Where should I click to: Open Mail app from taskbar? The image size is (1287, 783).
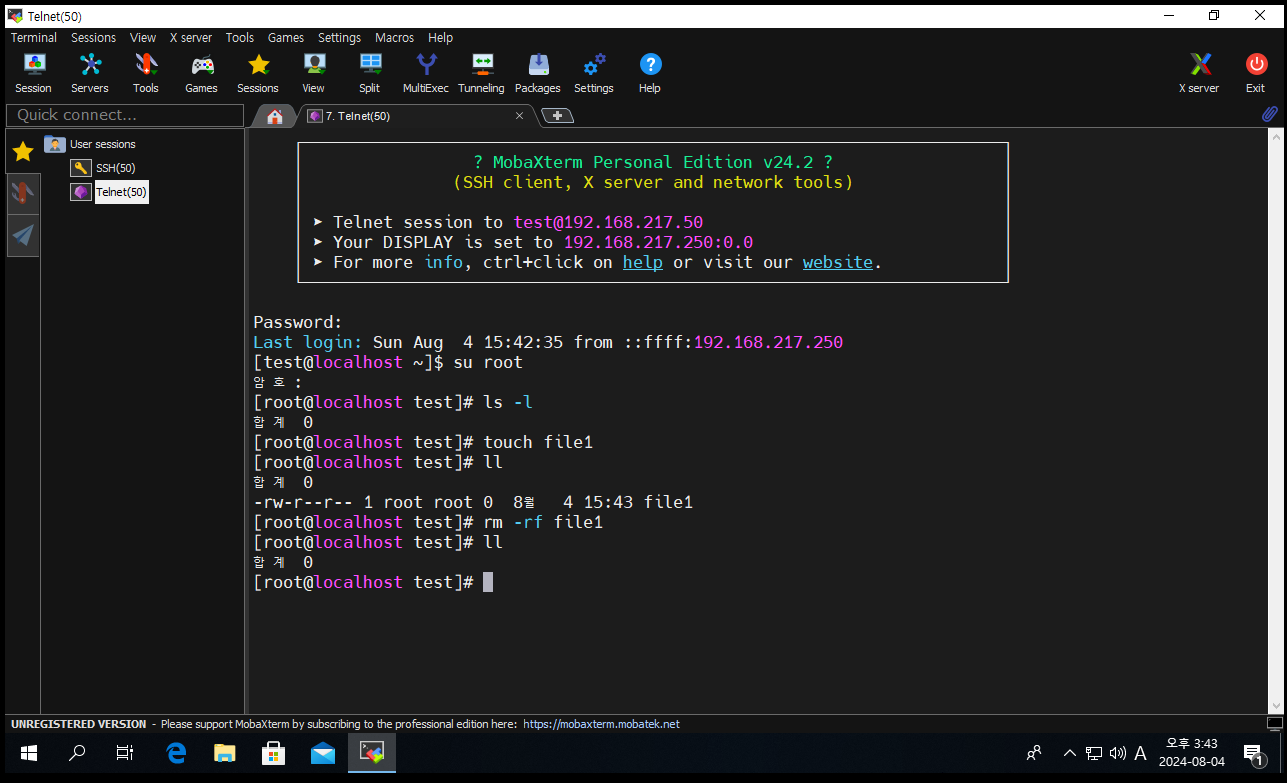[x=323, y=753]
